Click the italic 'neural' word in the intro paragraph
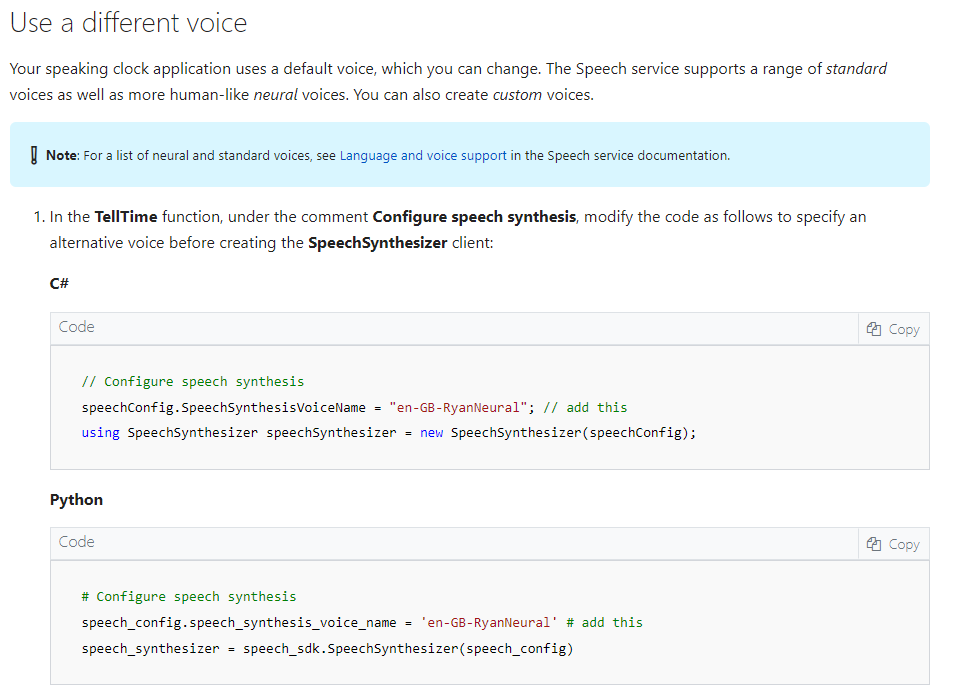This screenshot has width=969, height=696. click(x=276, y=94)
